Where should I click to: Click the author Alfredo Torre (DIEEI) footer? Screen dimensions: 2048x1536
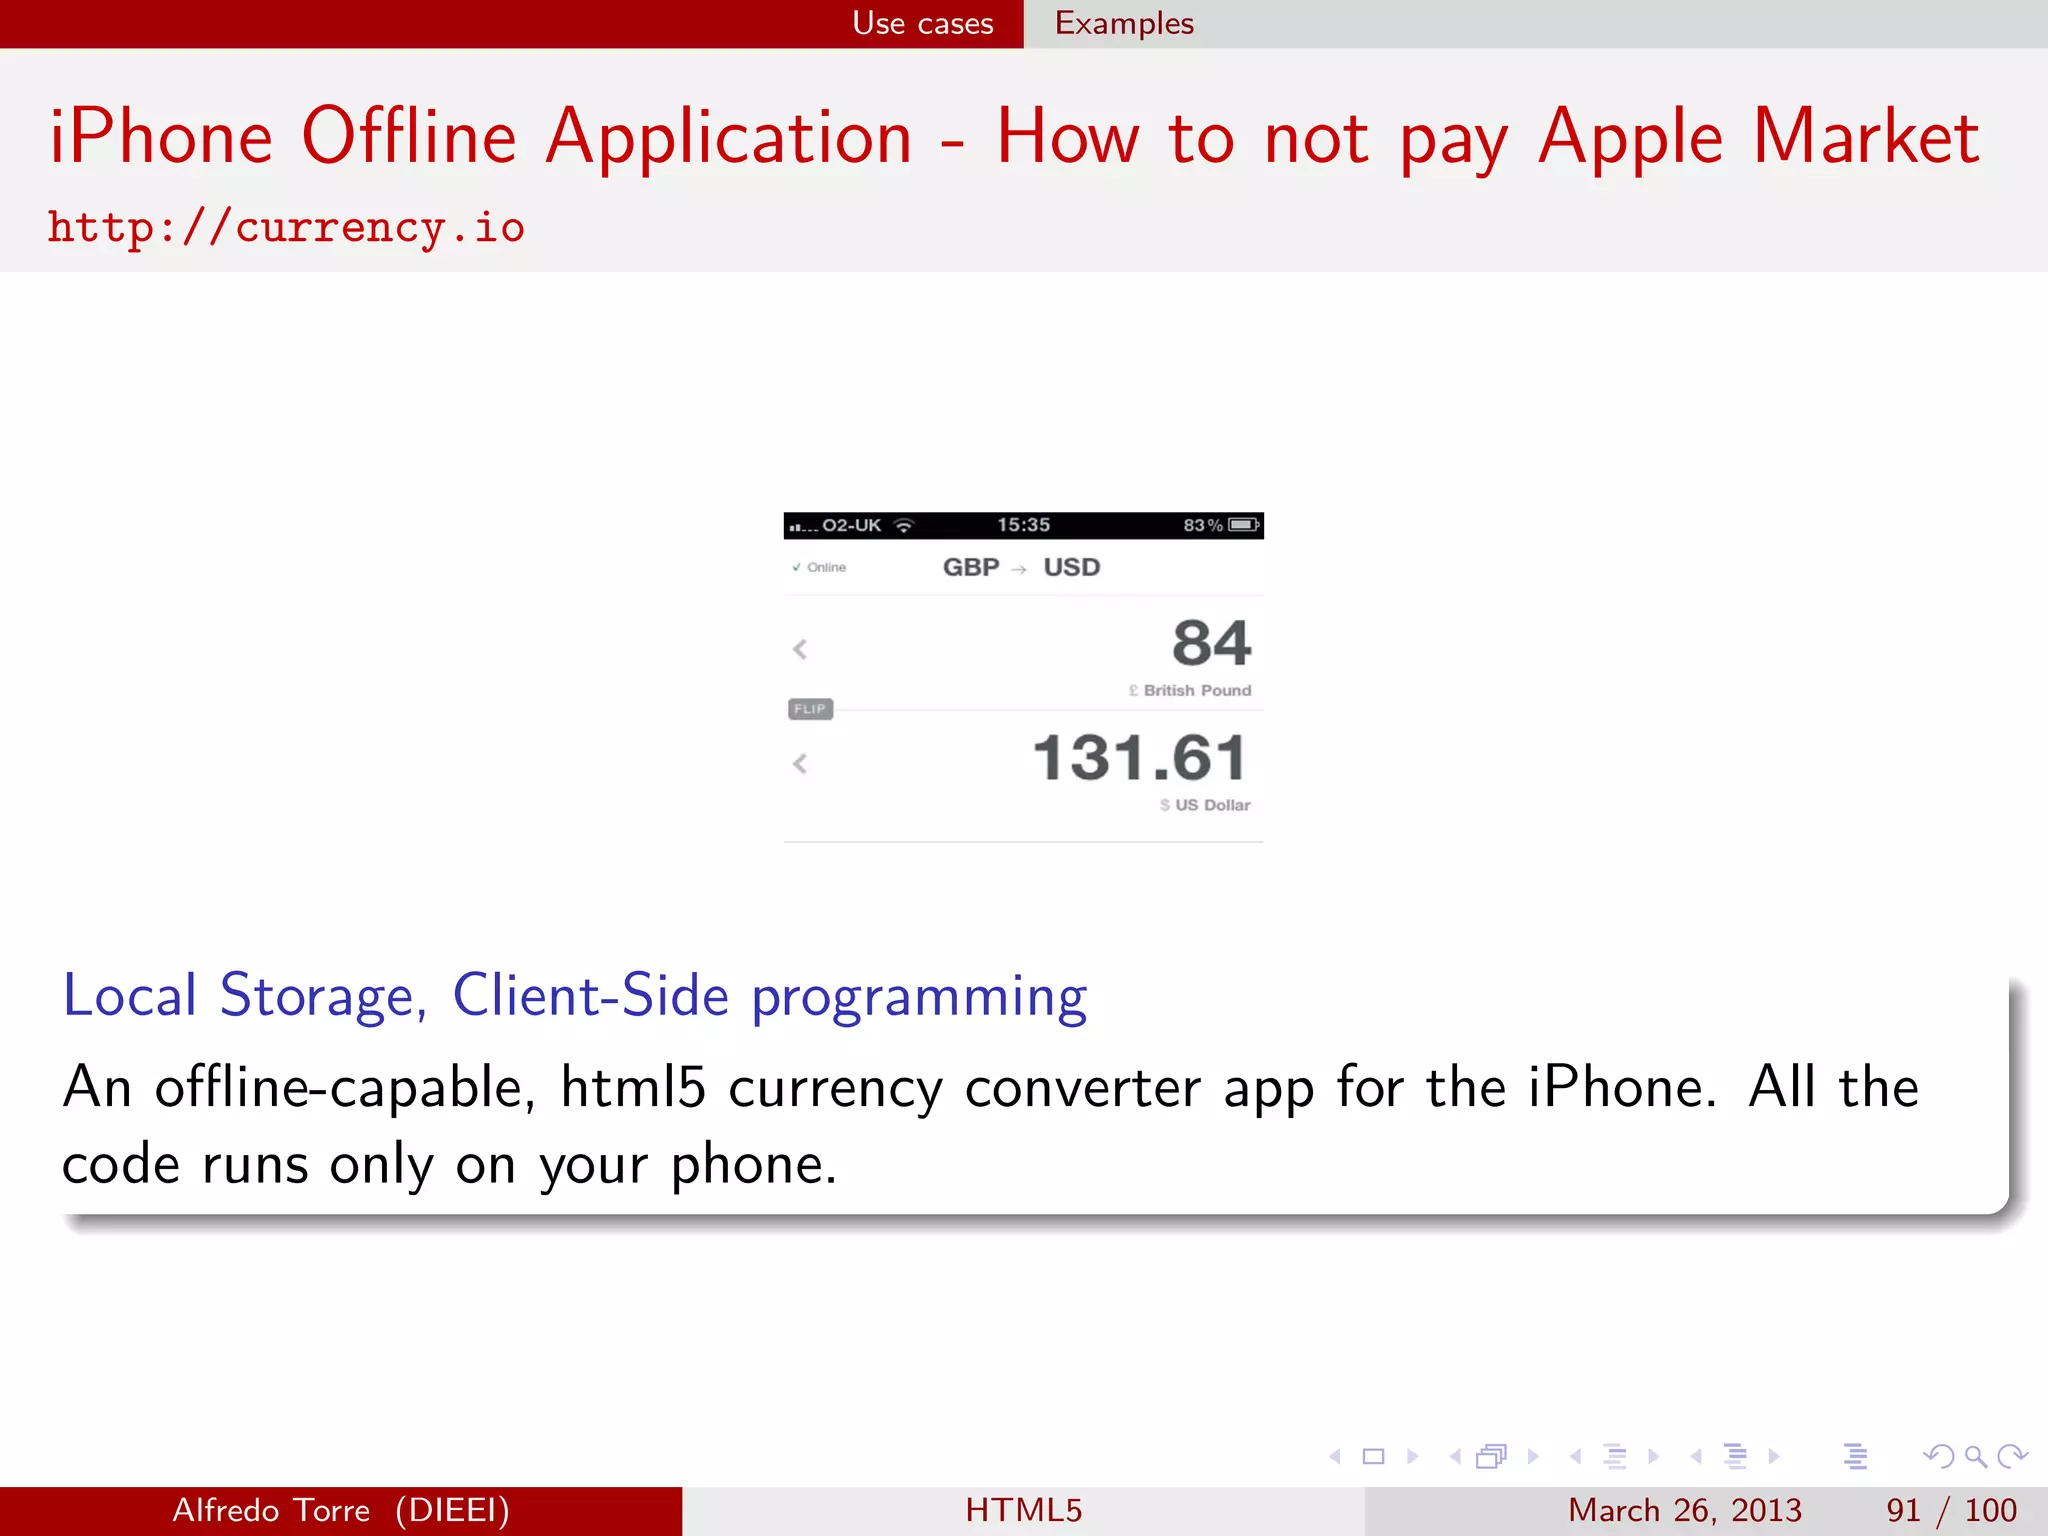341,1510
